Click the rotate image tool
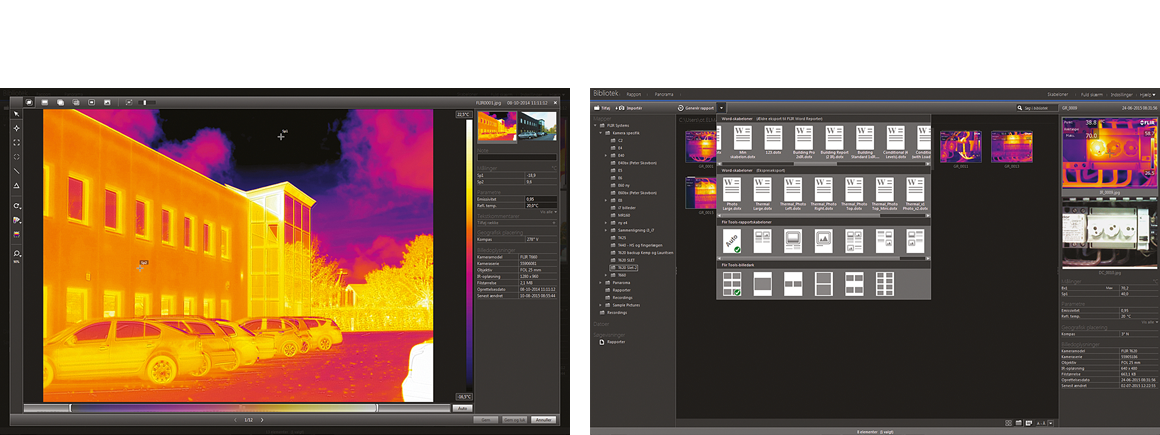 (x=16, y=205)
